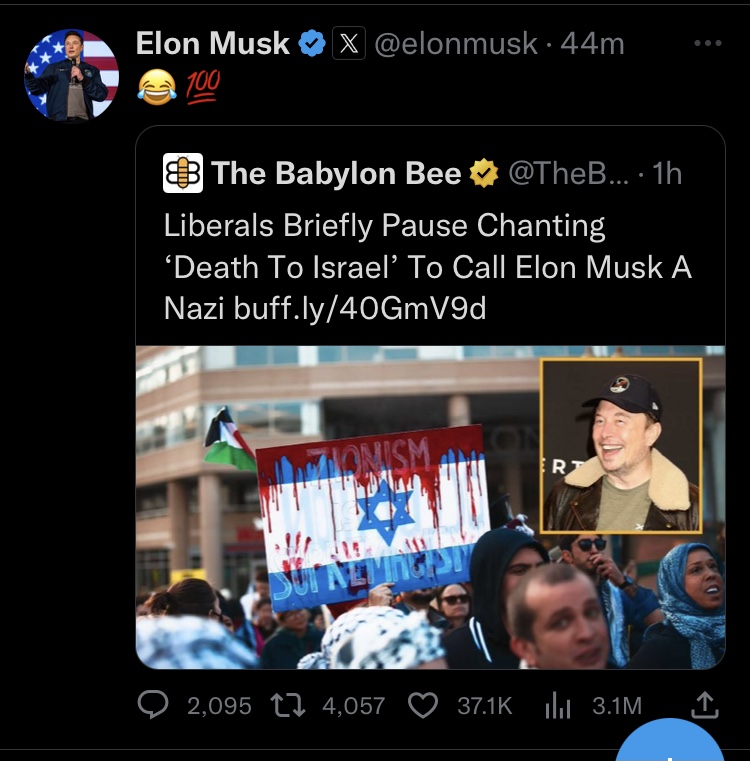Open the buff.ly/40GmV9d link

tap(360, 309)
